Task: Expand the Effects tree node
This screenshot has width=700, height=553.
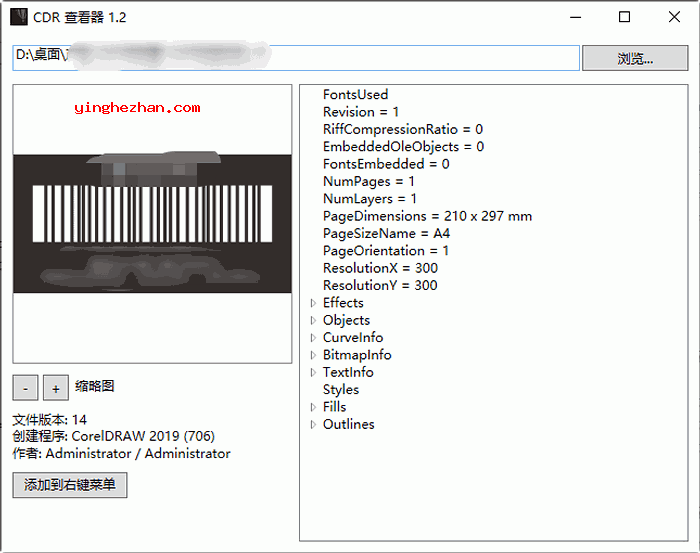Action: pos(313,303)
